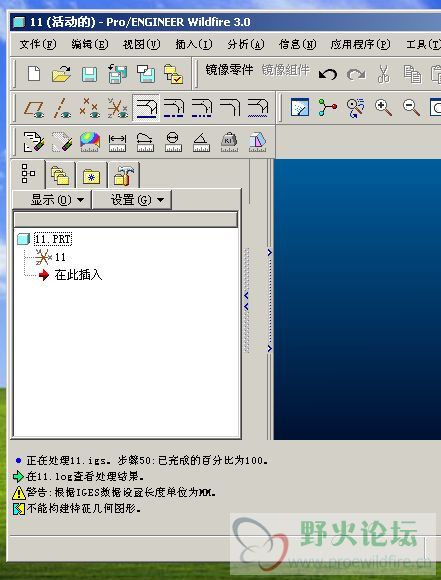Viewport: 441px width, 580px height.
Task: Click the repaint screen icon
Action: click(x=299, y=108)
